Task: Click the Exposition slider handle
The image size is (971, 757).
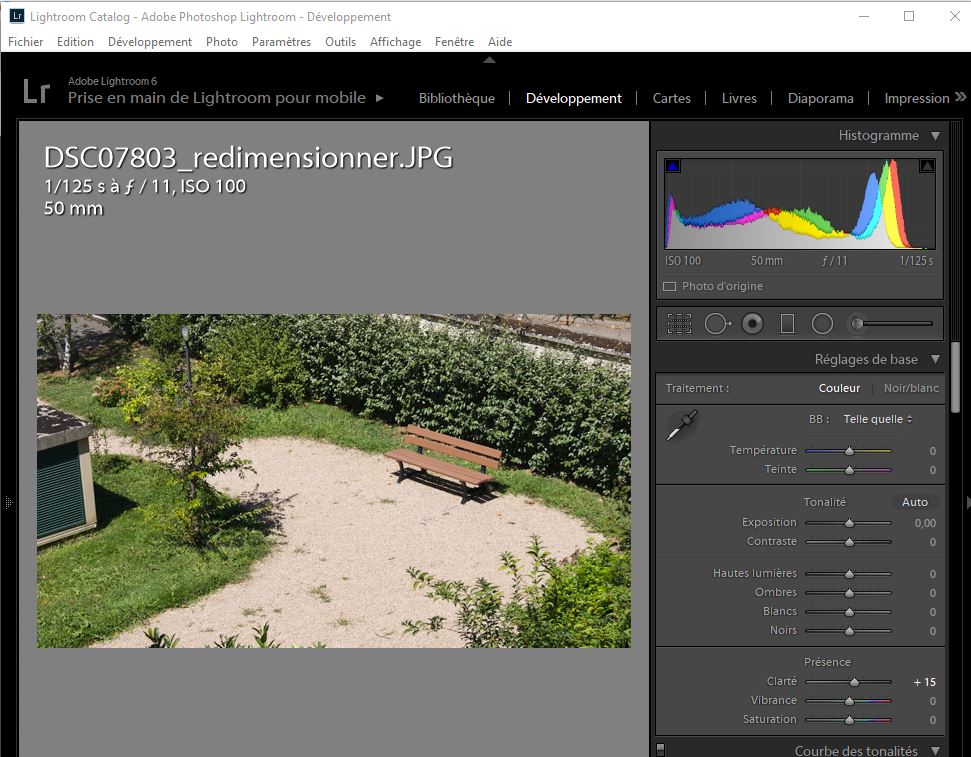Action: (850, 523)
